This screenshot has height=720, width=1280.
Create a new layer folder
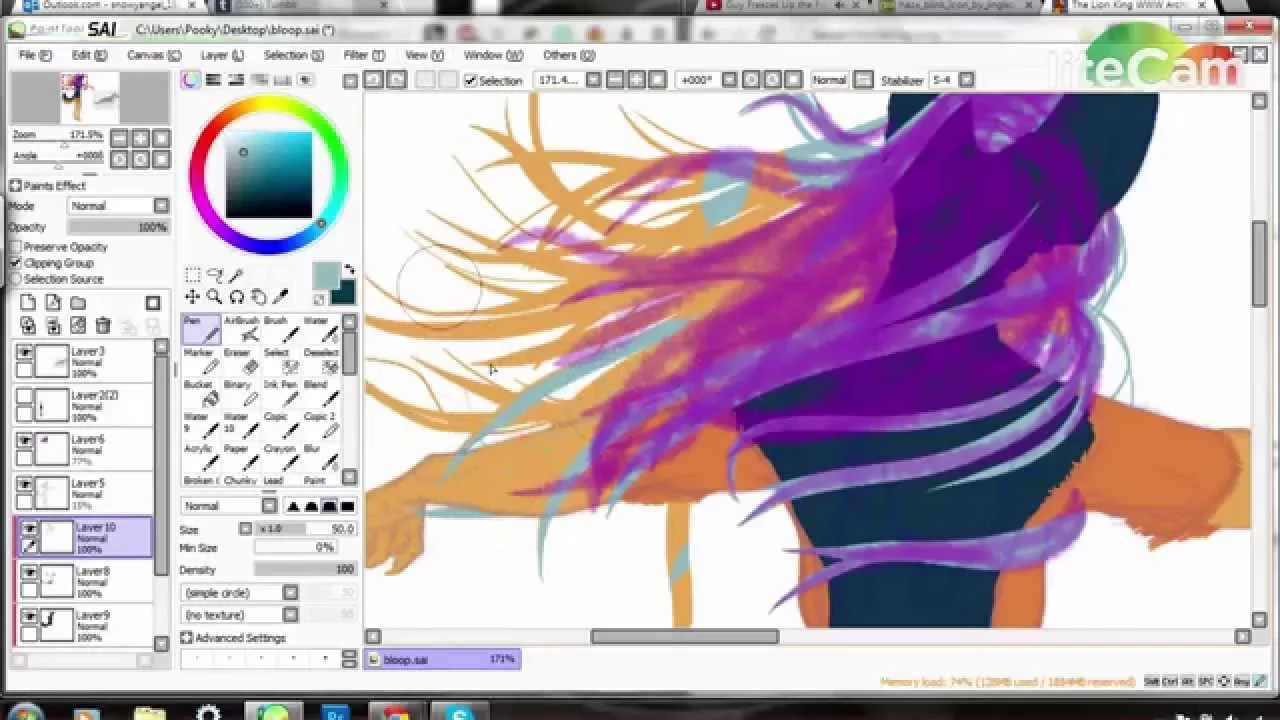pyautogui.click(x=78, y=303)
